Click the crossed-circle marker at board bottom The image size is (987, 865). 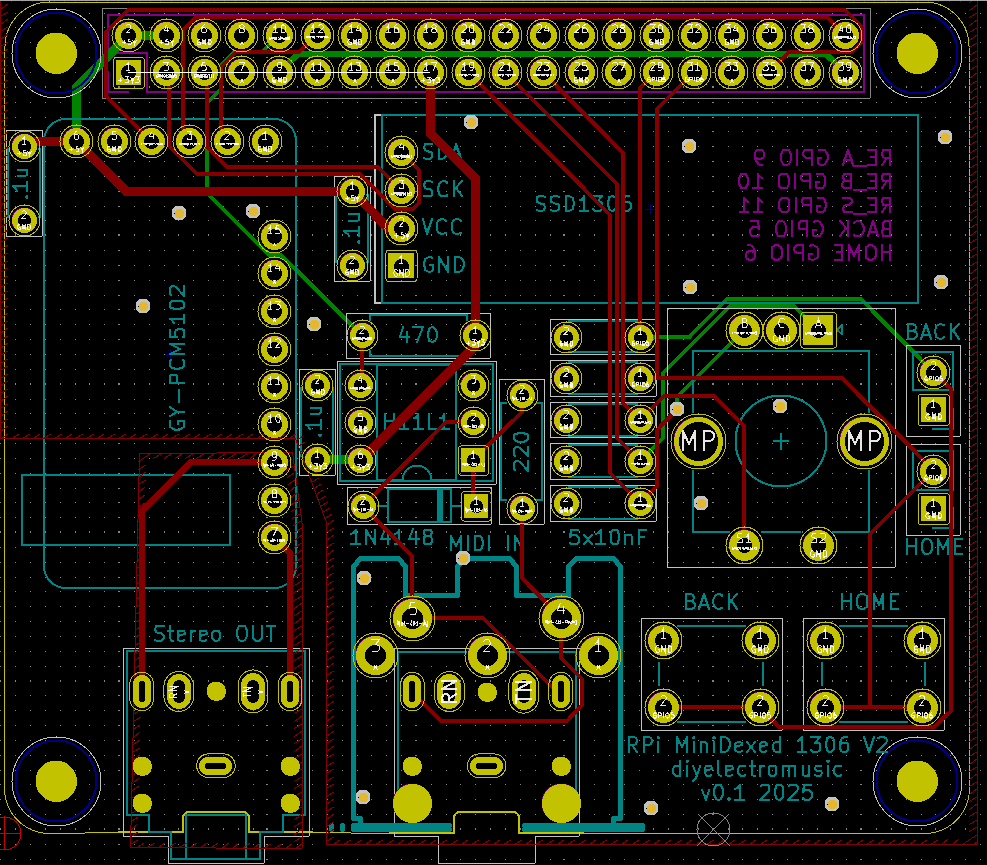714,826
